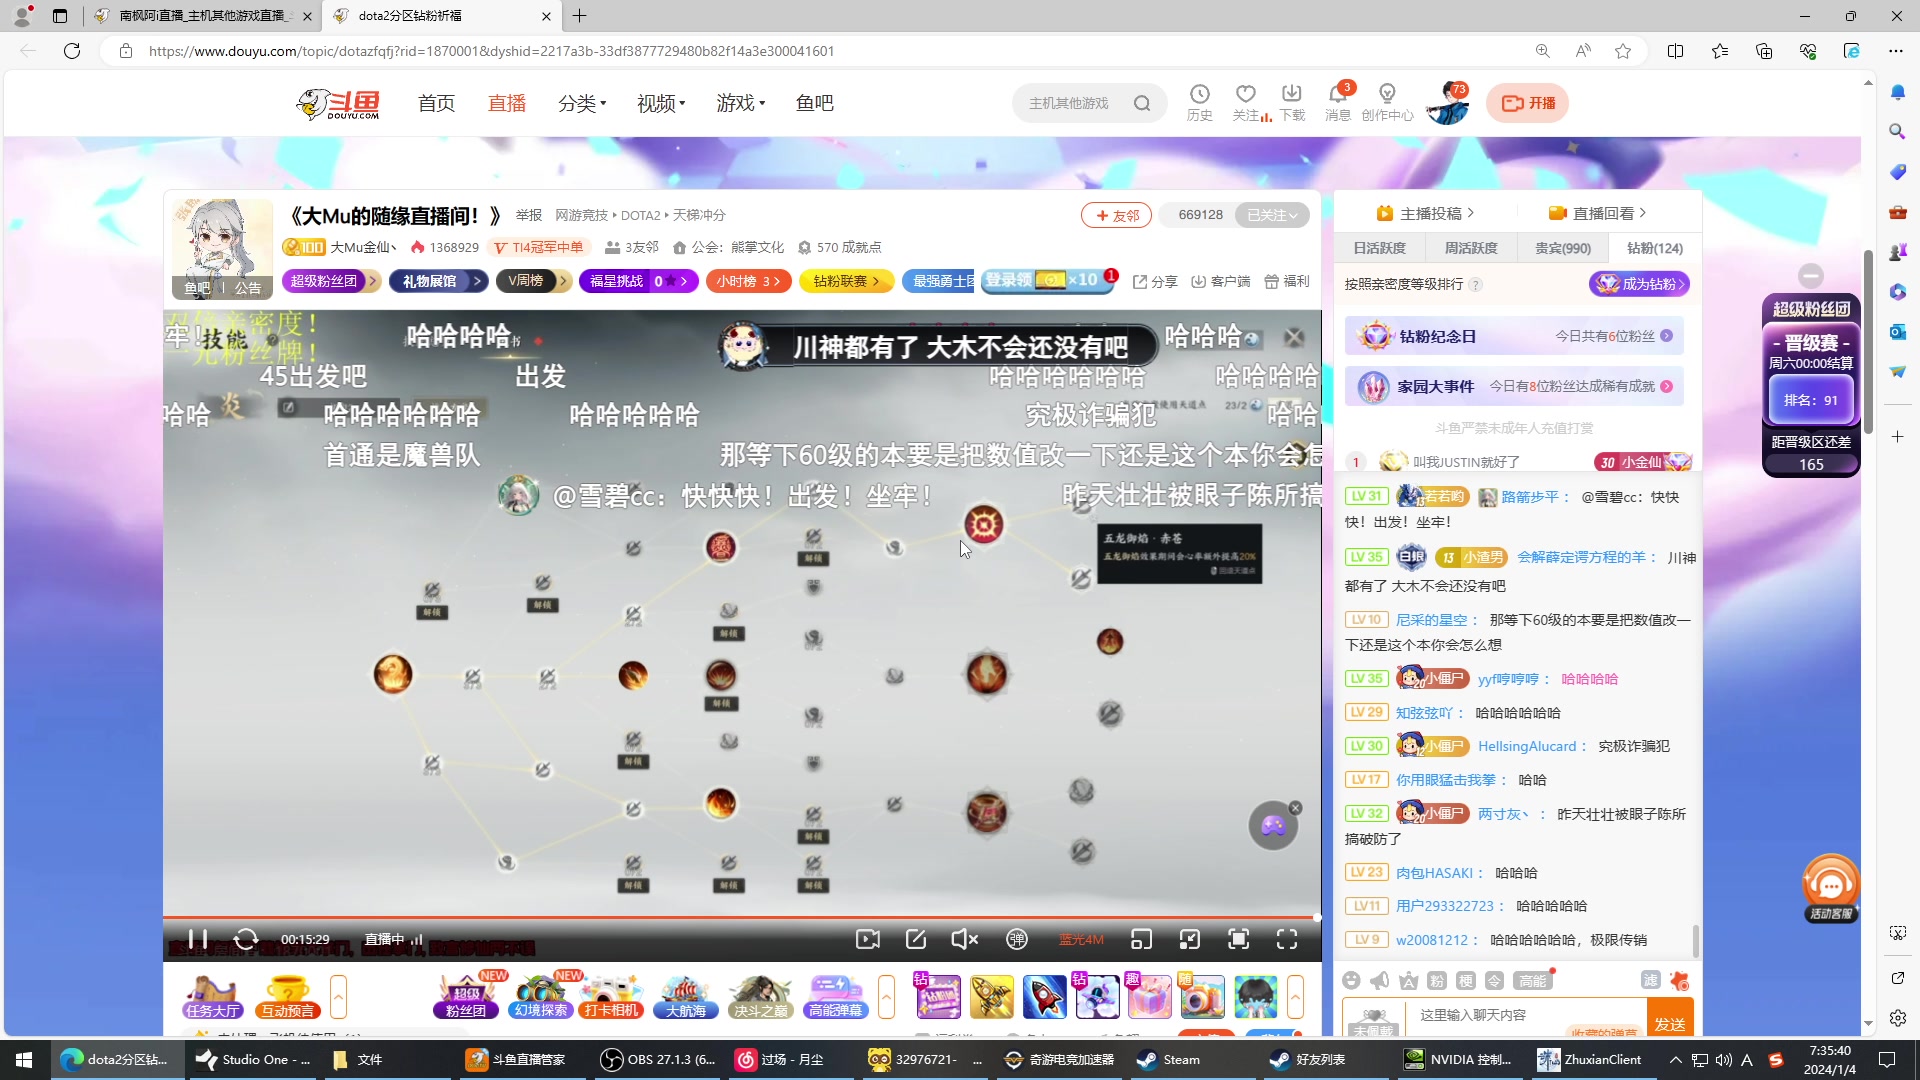Screen dimensions: 1920x1080
Task: Open the 打卡相机 camera icon
Action: (x=611, y=997)
